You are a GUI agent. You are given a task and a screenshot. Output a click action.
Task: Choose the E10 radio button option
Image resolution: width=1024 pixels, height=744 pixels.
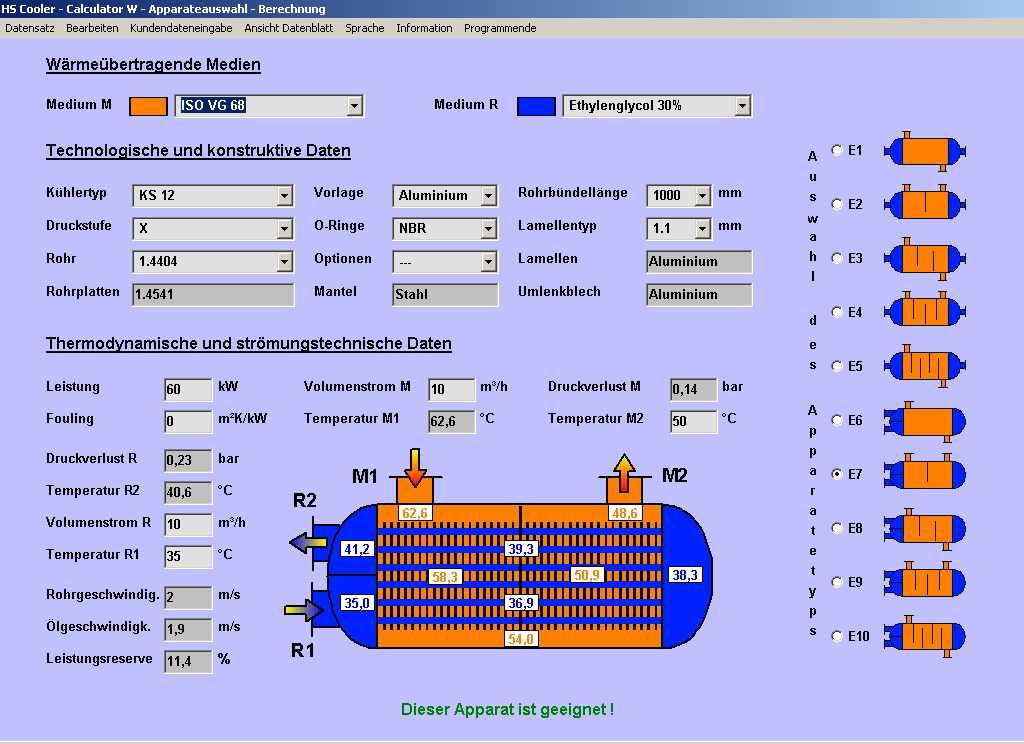837,637
